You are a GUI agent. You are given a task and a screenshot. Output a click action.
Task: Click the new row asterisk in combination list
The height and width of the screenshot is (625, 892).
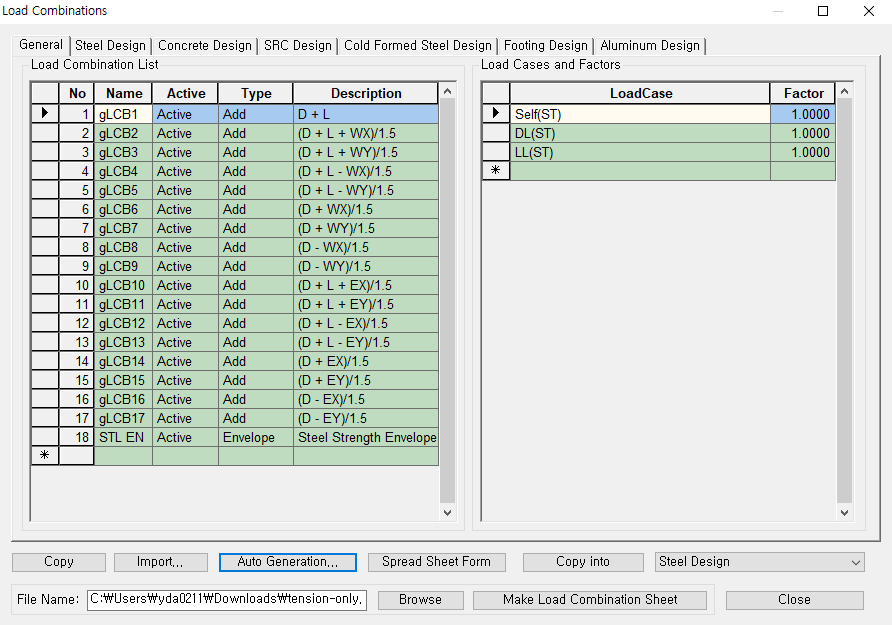pos(45,456)
